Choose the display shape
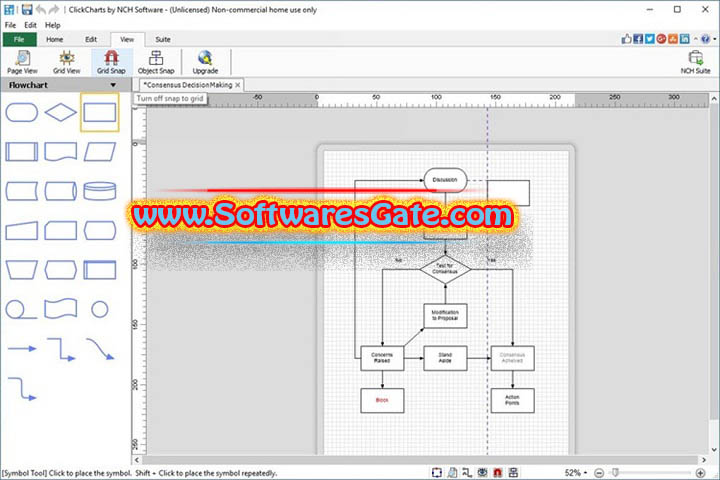This screenshot has width=720, height=480. [100, 231]
